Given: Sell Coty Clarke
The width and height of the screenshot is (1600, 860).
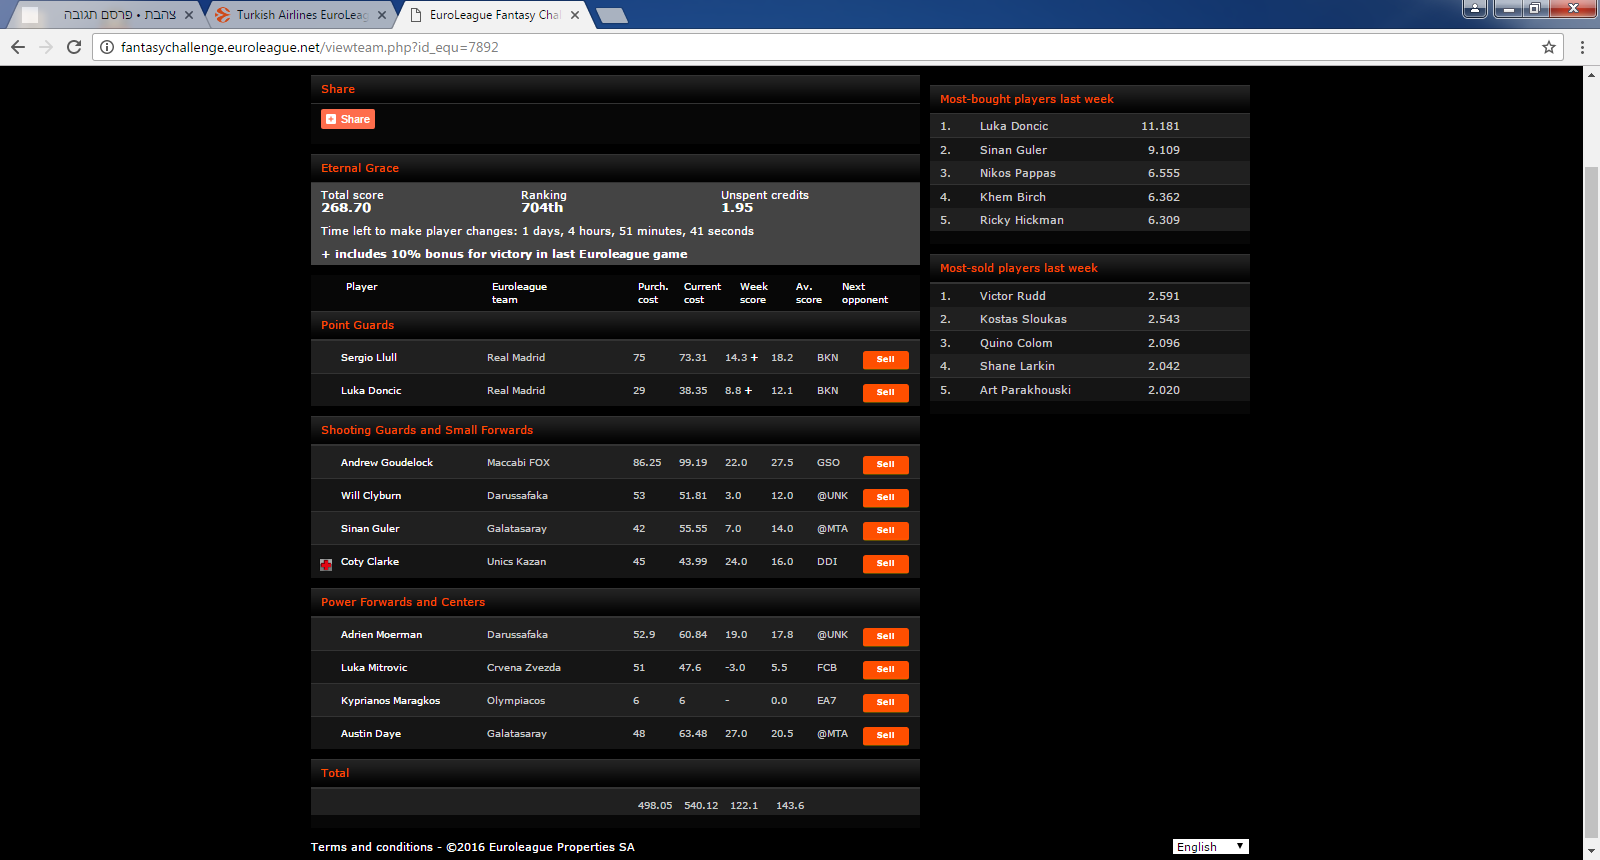Looking at the screenshot, I should tap(885, 563).
